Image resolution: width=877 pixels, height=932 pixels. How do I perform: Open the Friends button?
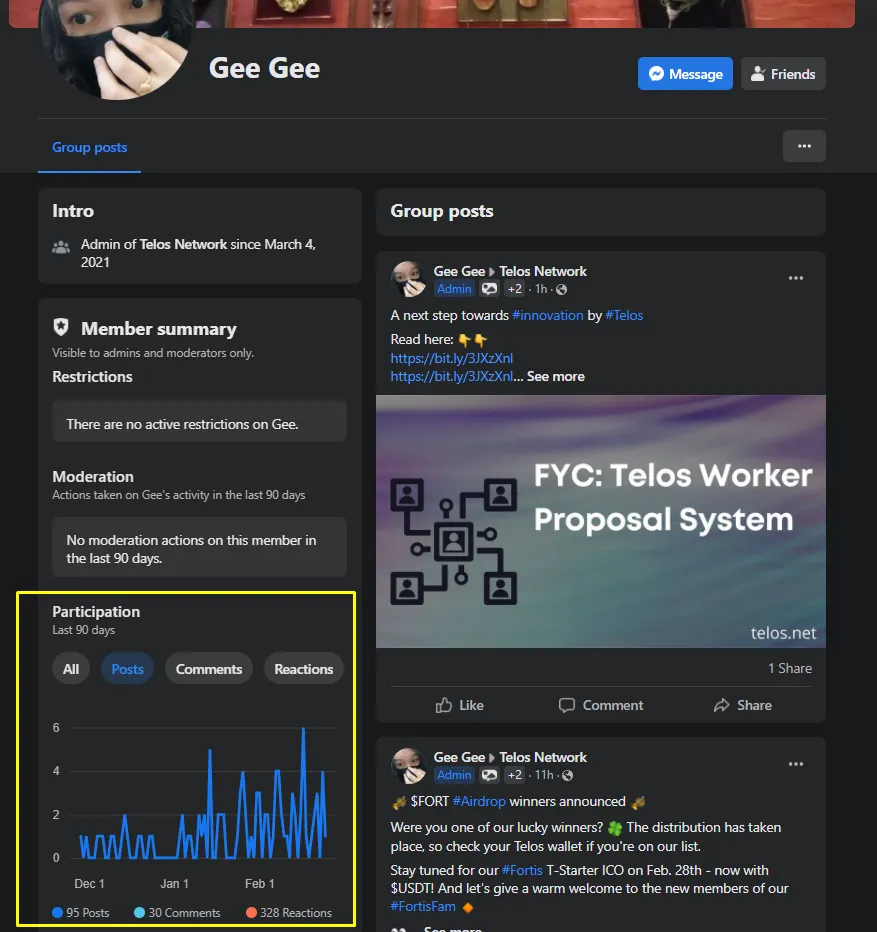click(783, 74)
